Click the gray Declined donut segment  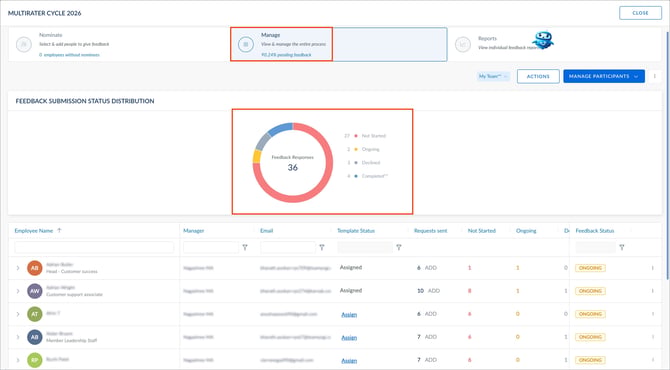(x=263, y=141)
